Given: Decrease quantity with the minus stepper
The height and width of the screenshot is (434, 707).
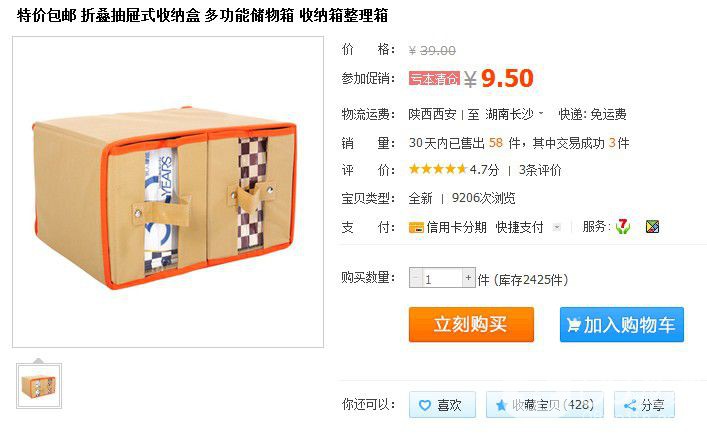Looking at the screenshot, I should pyautogui.click(x=415, y=278).
